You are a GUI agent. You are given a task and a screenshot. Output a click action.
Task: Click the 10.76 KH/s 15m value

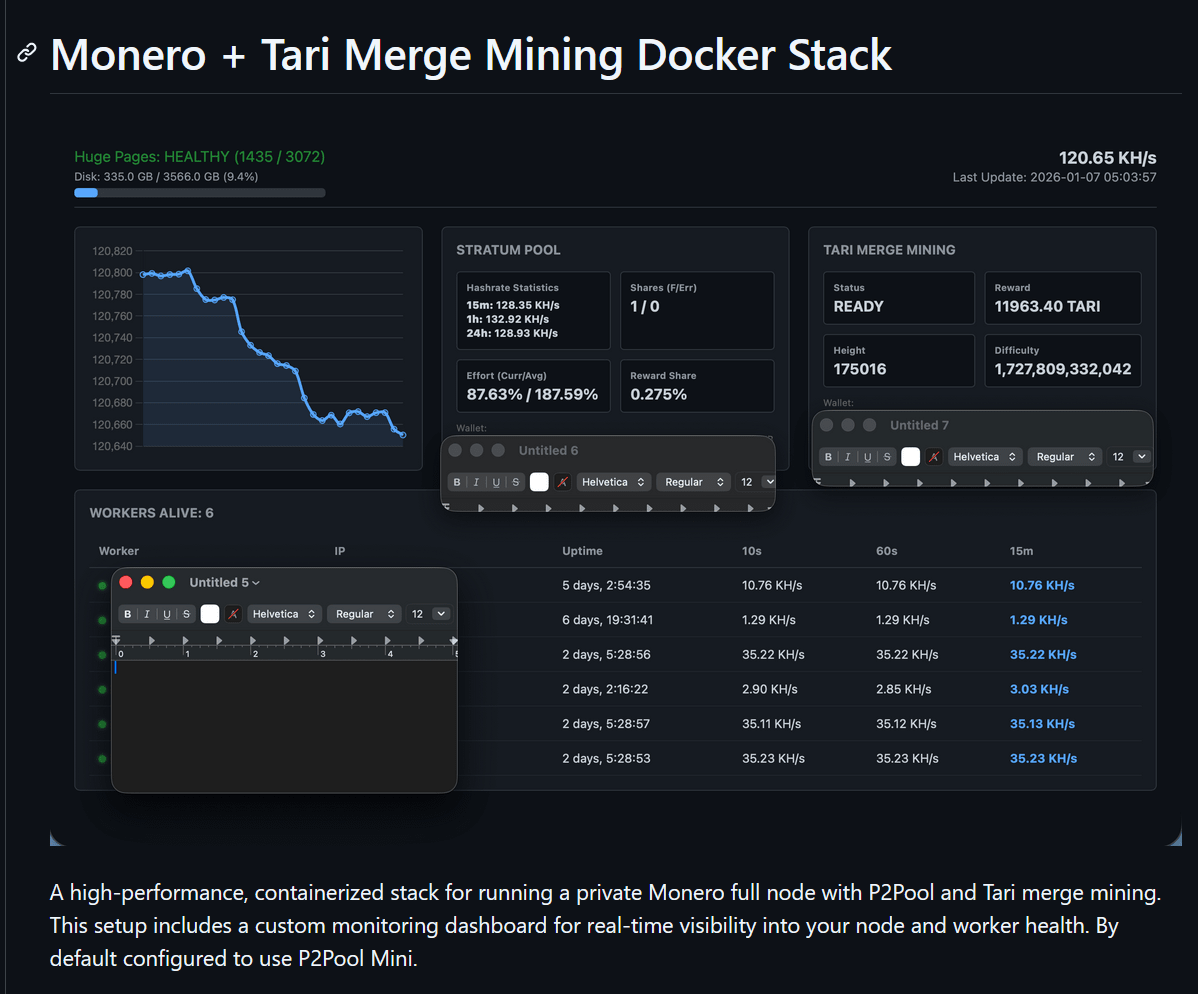1042,585
